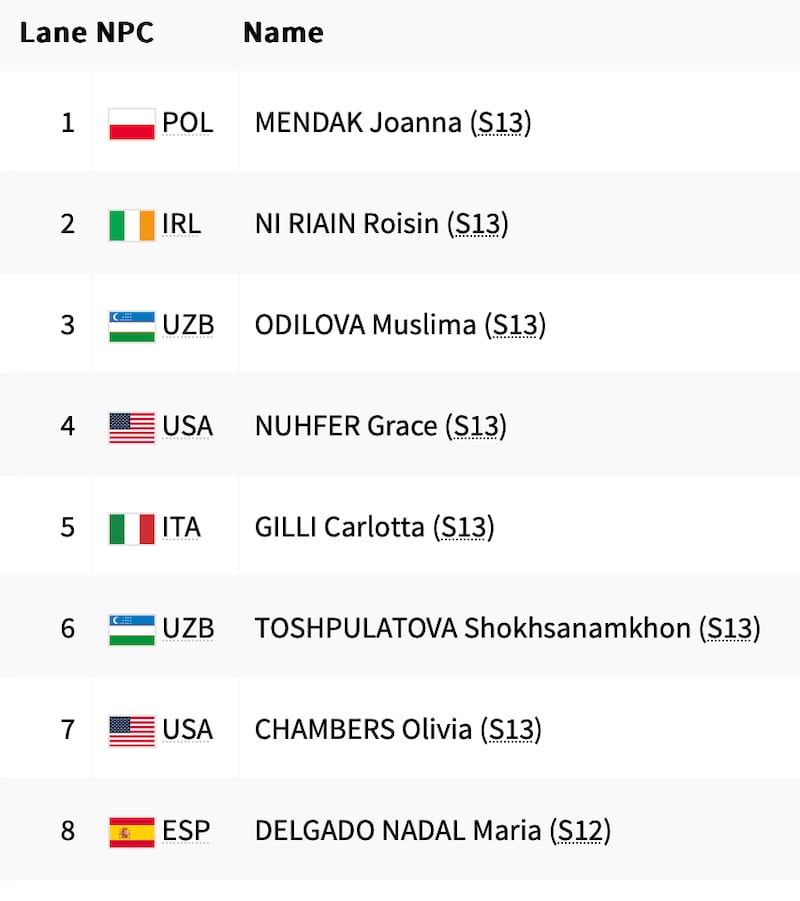Click the Spain flag icon
The image size is (800, 901).
(132, 831)
